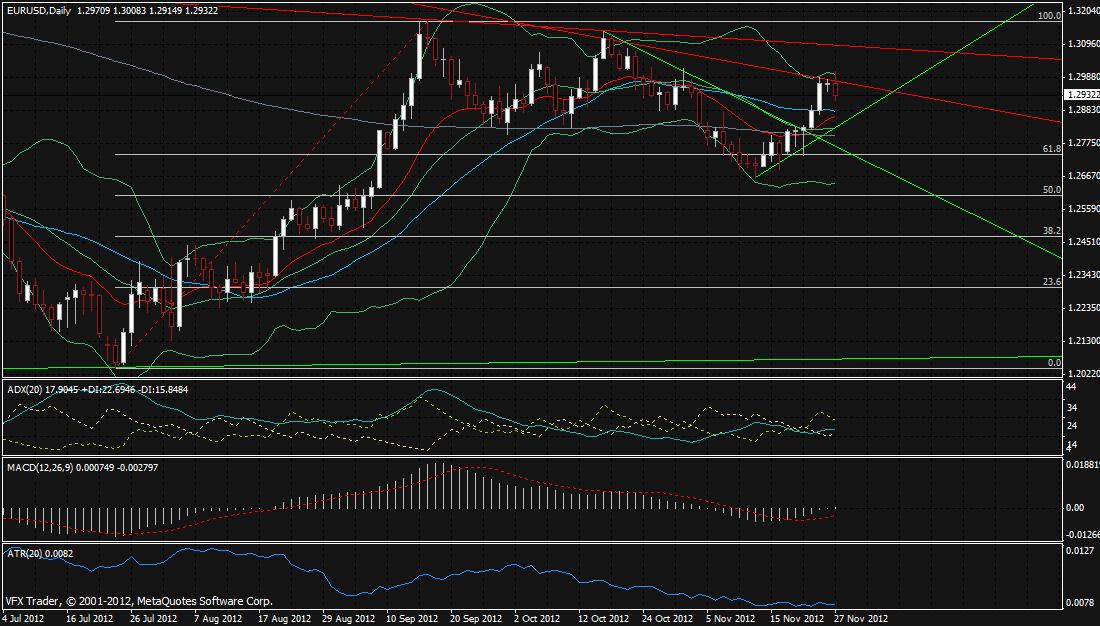Click the 23.6 Fibonacci retracement label
Image resolution: width=1100 pixels, height=626 pixels.
tap(1051, 281)
